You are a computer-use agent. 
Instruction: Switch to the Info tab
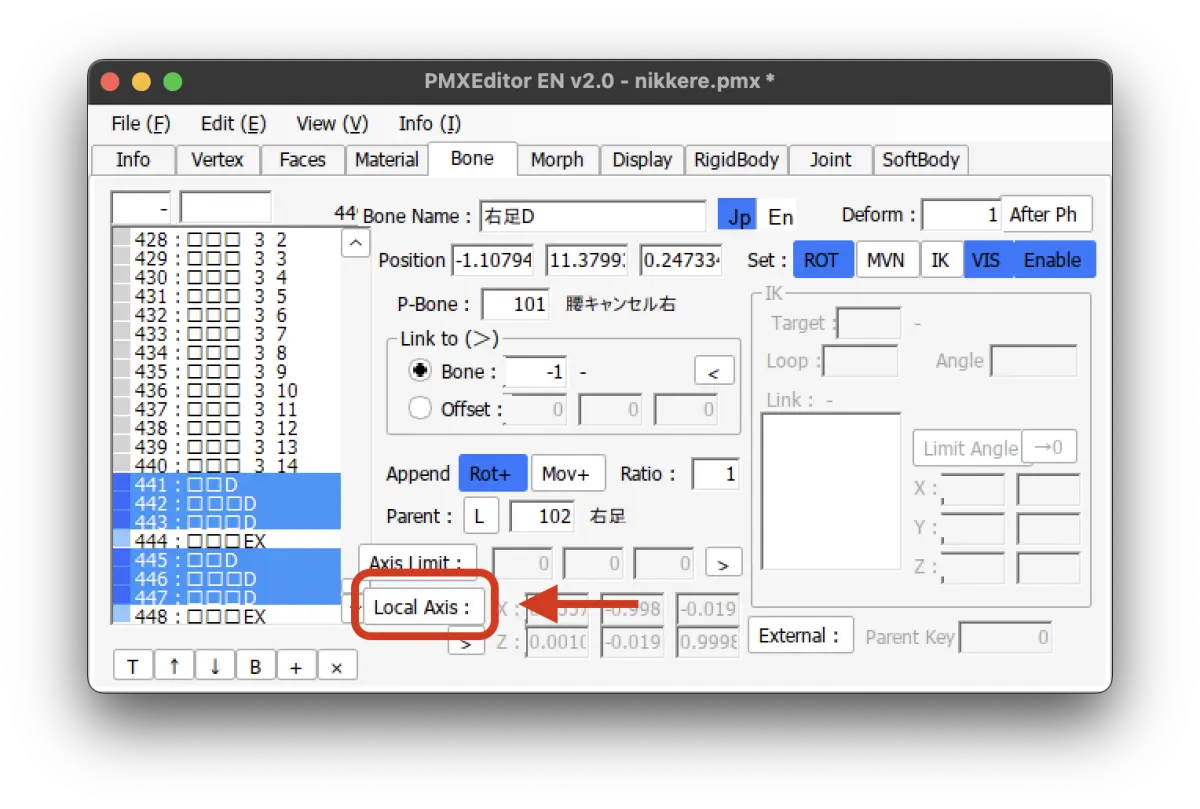pos(133,160)
